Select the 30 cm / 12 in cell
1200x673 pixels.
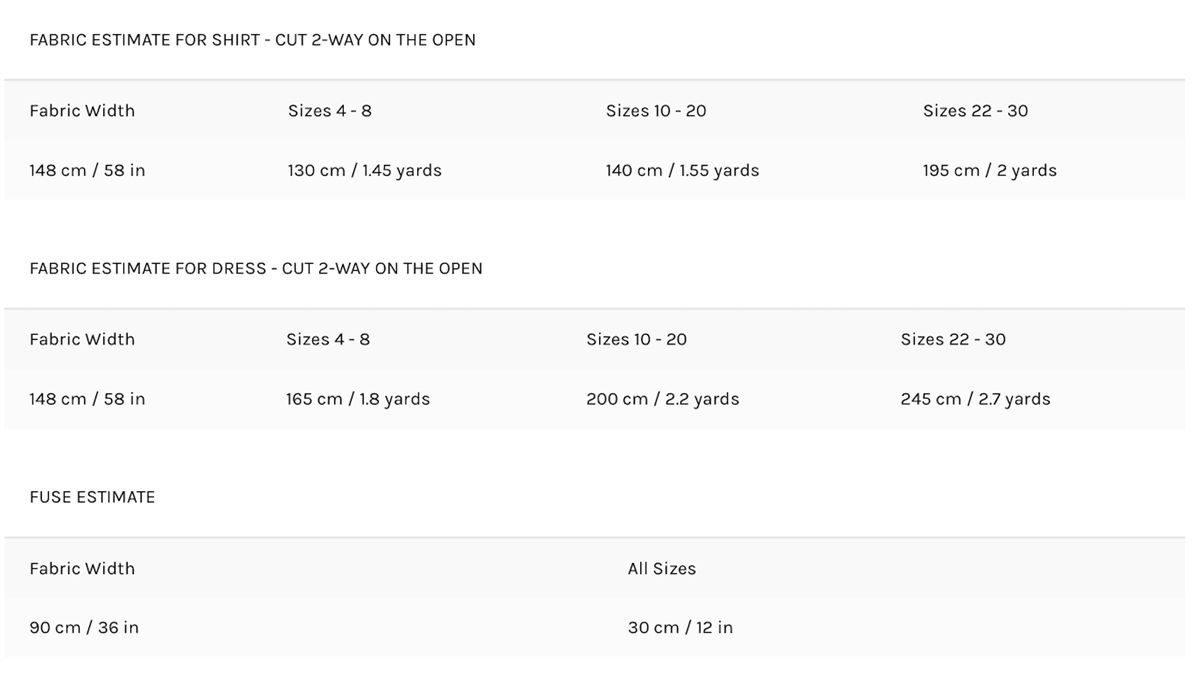(x=680, y=627)
